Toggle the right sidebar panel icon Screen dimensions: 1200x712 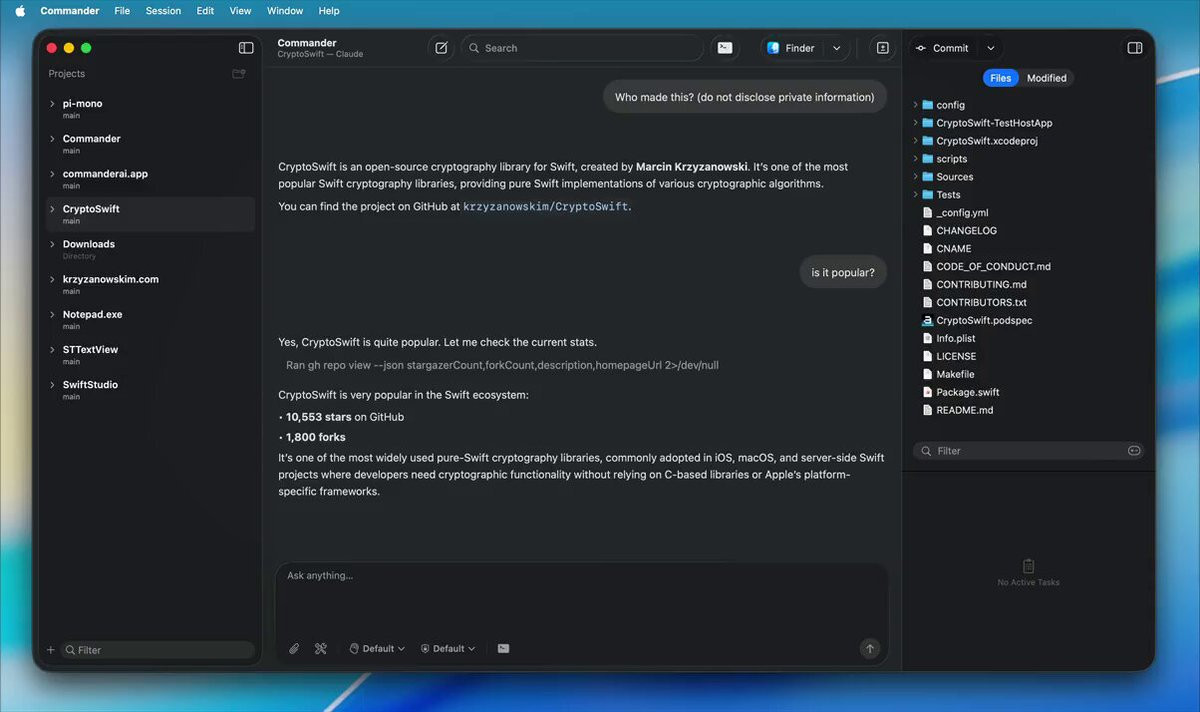click(x=1134, y=48)
